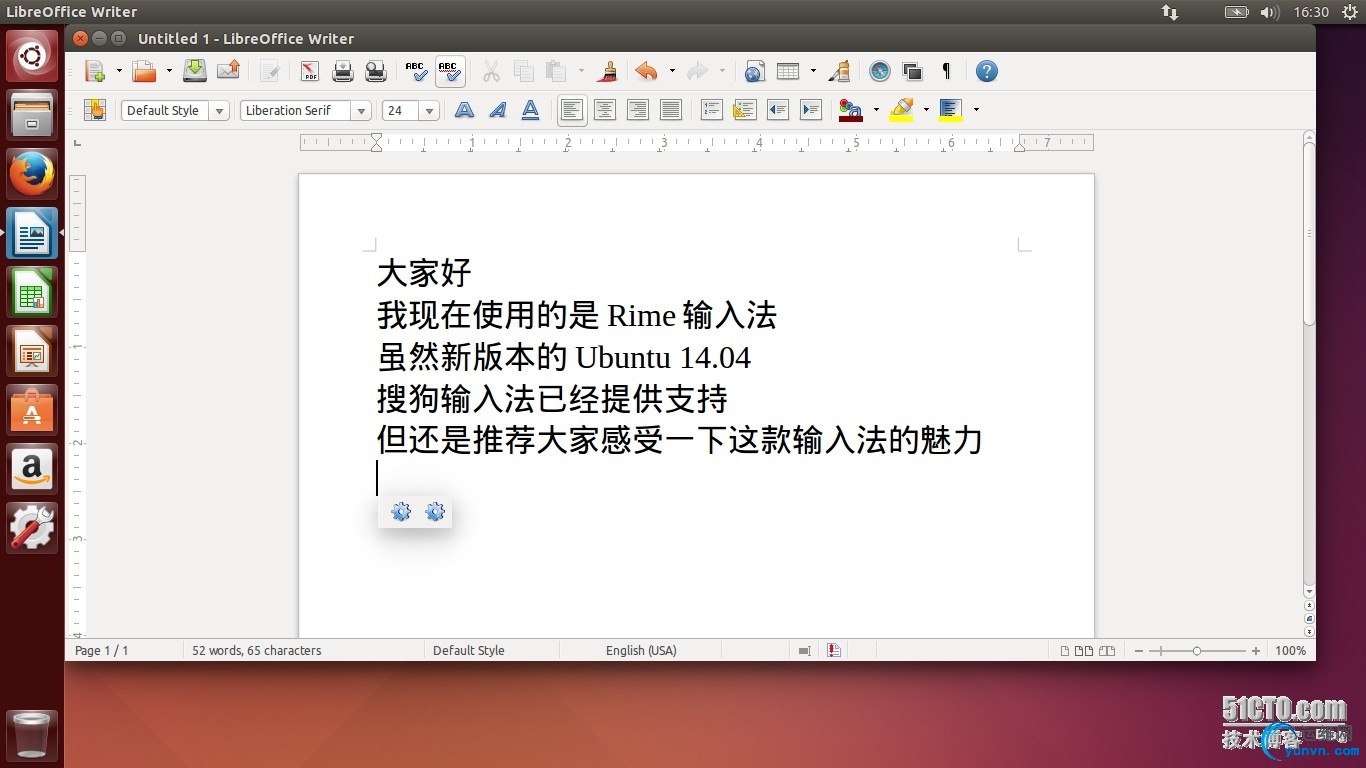Screen dimensions: 1366x768
Task: Open LibreOffice Calc from the launcher
Action: tap(32, 292)
